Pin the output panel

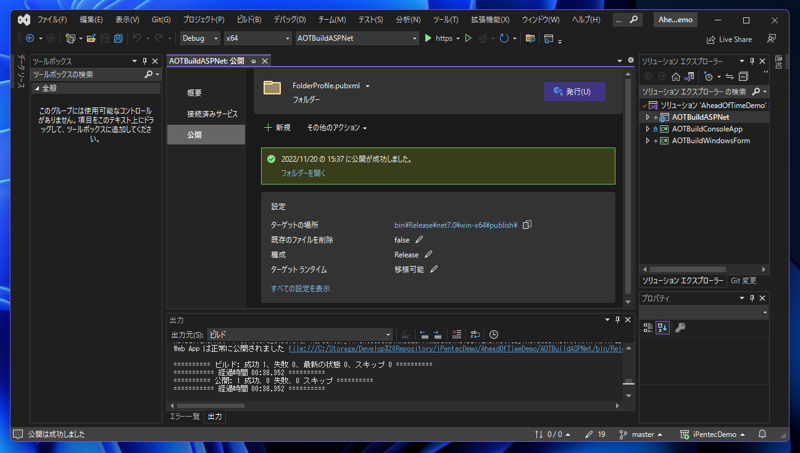click(x=617, y=319)
